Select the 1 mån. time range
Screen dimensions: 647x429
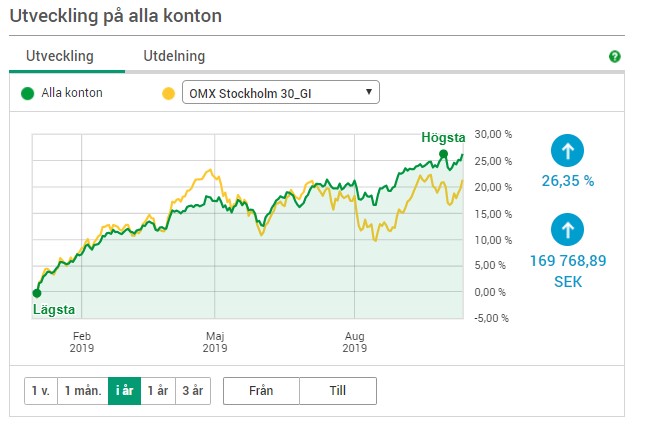[x=83, y=391]
